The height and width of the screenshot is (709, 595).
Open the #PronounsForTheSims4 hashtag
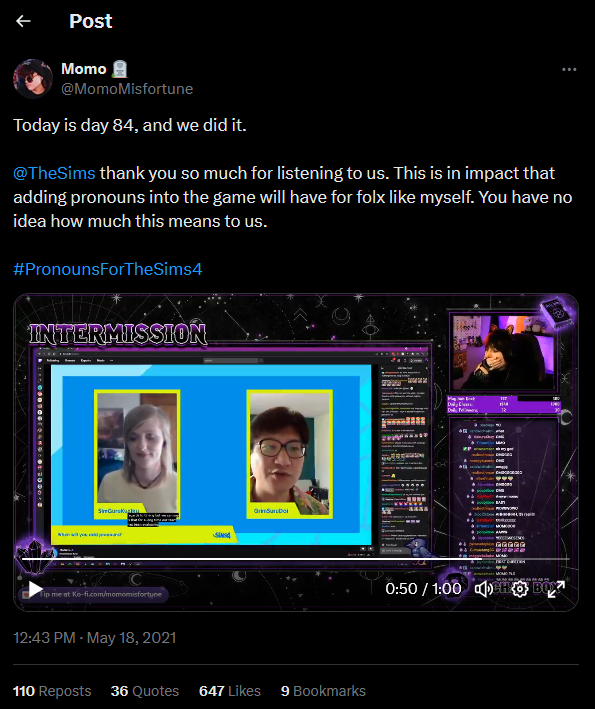(x=108, y=269)
